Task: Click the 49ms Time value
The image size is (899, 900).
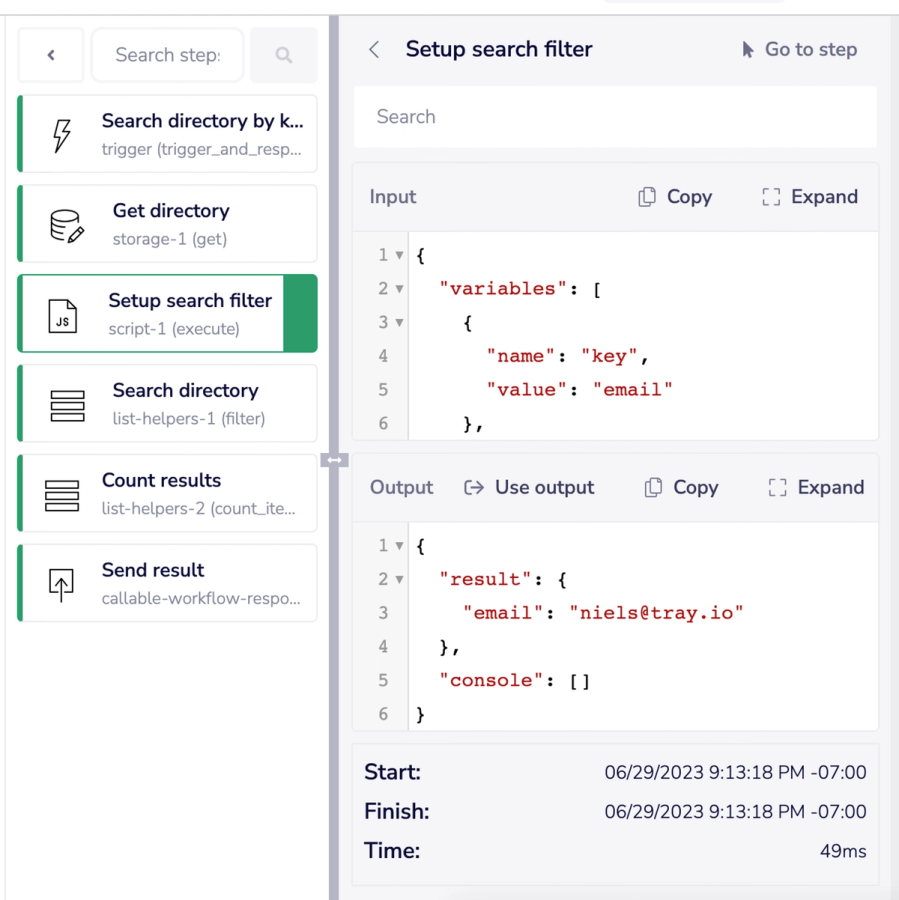Action: [843, 851]
